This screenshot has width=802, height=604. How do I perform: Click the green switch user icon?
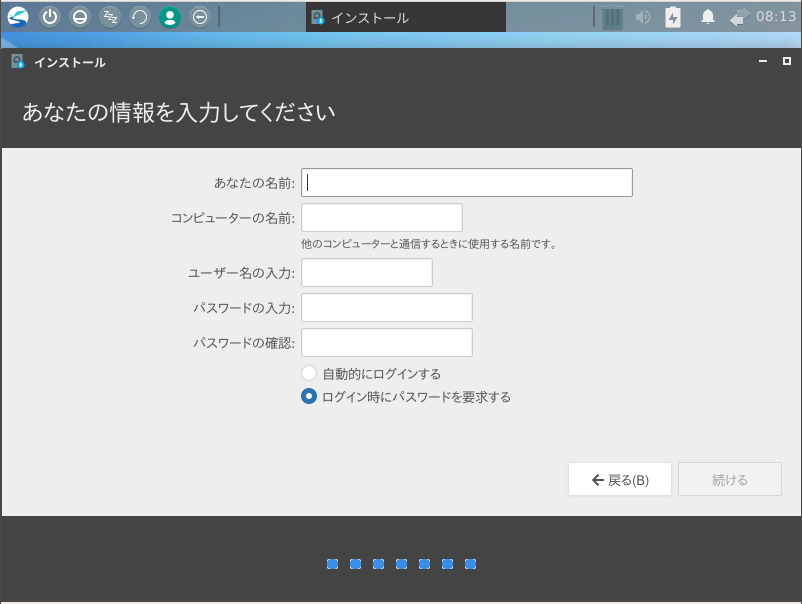point(170,17)
